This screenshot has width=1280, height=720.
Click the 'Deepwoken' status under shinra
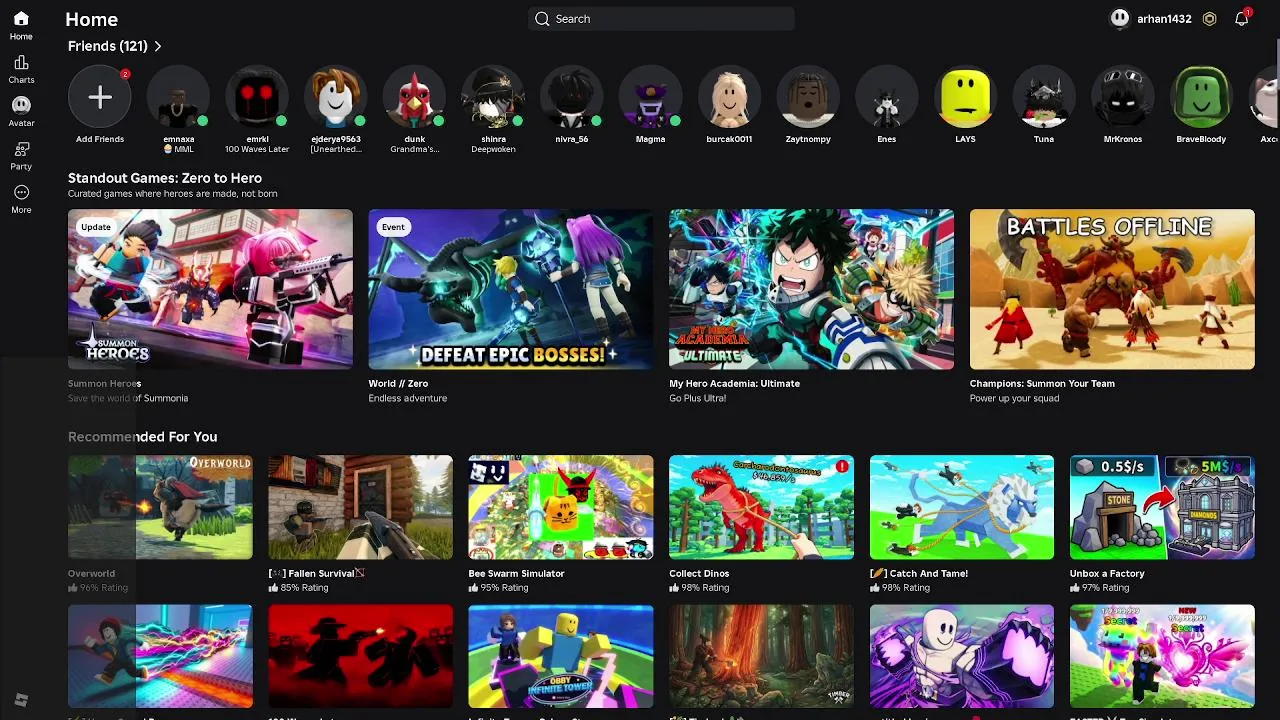493,149
